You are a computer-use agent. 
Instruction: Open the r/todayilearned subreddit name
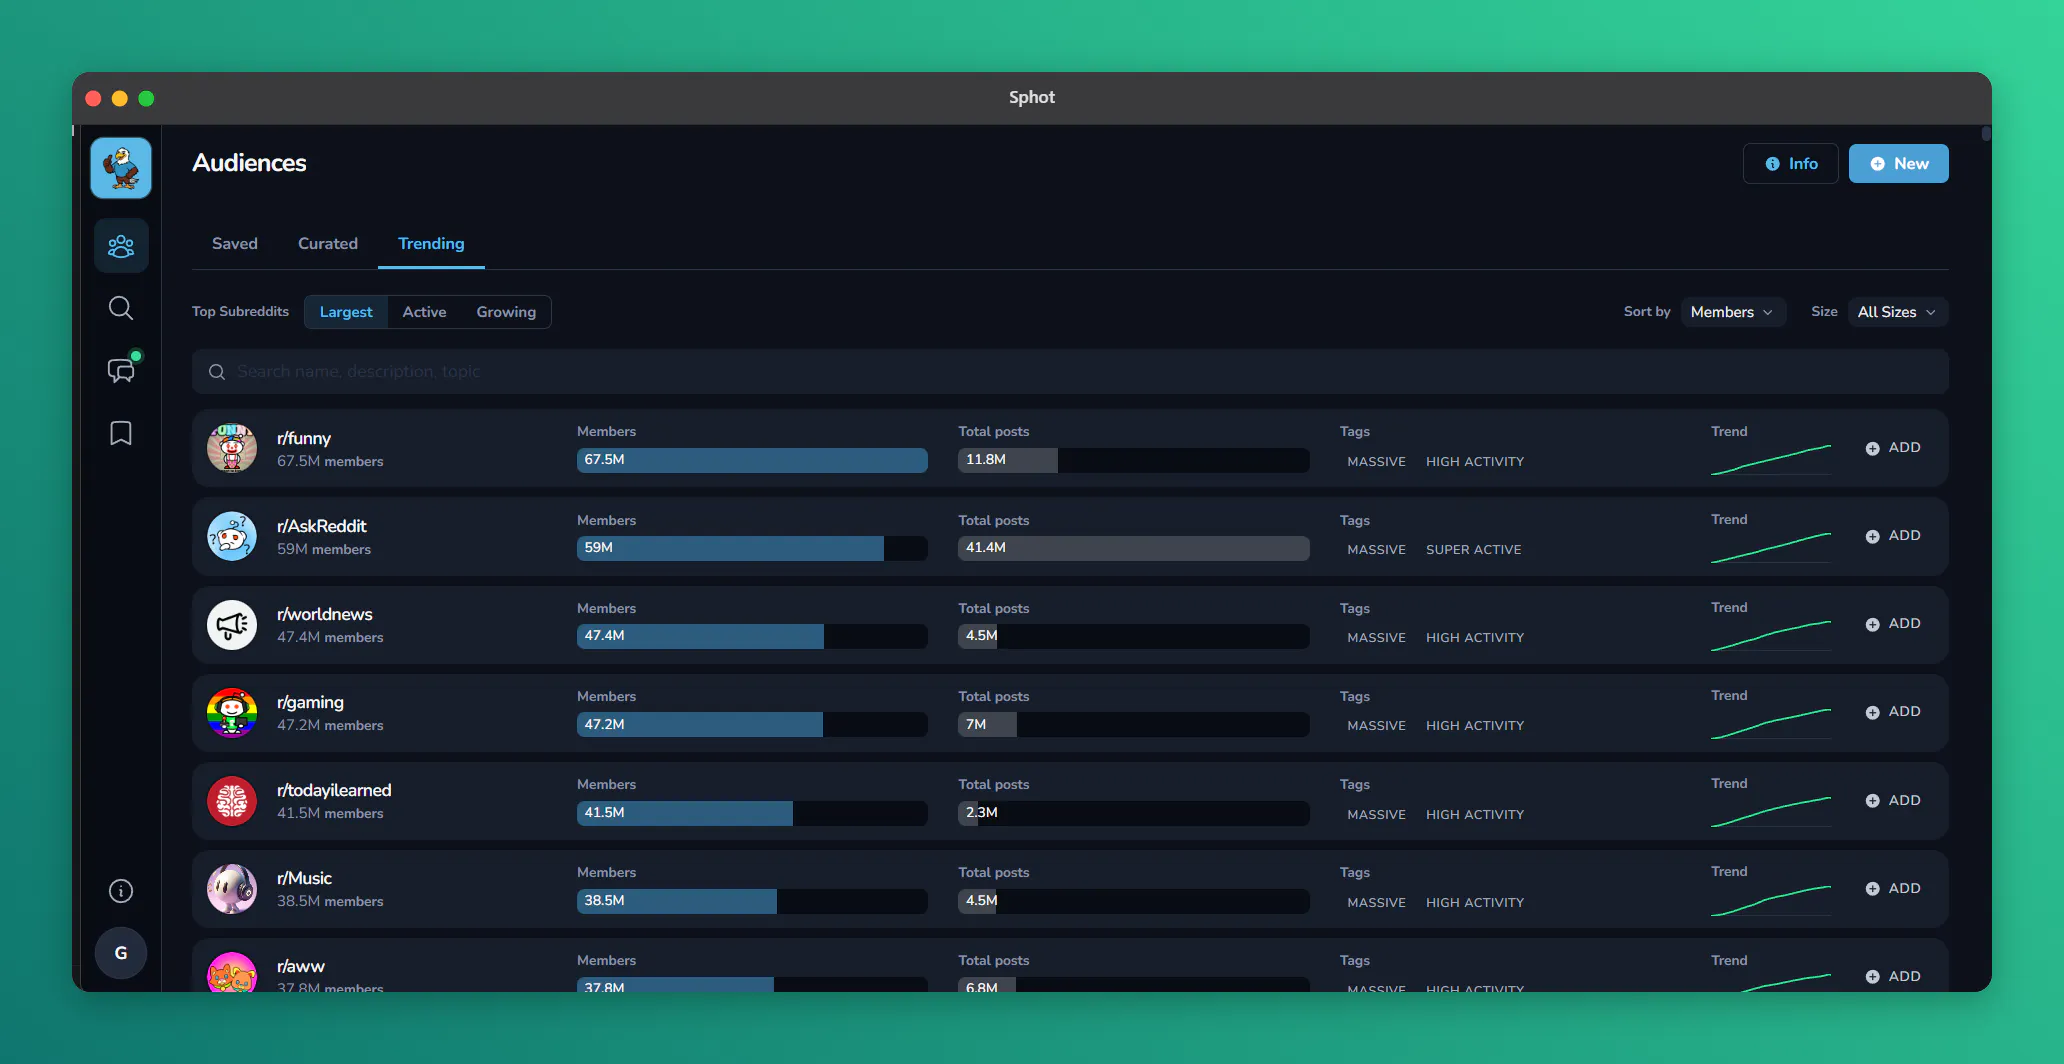pos(334,790)
